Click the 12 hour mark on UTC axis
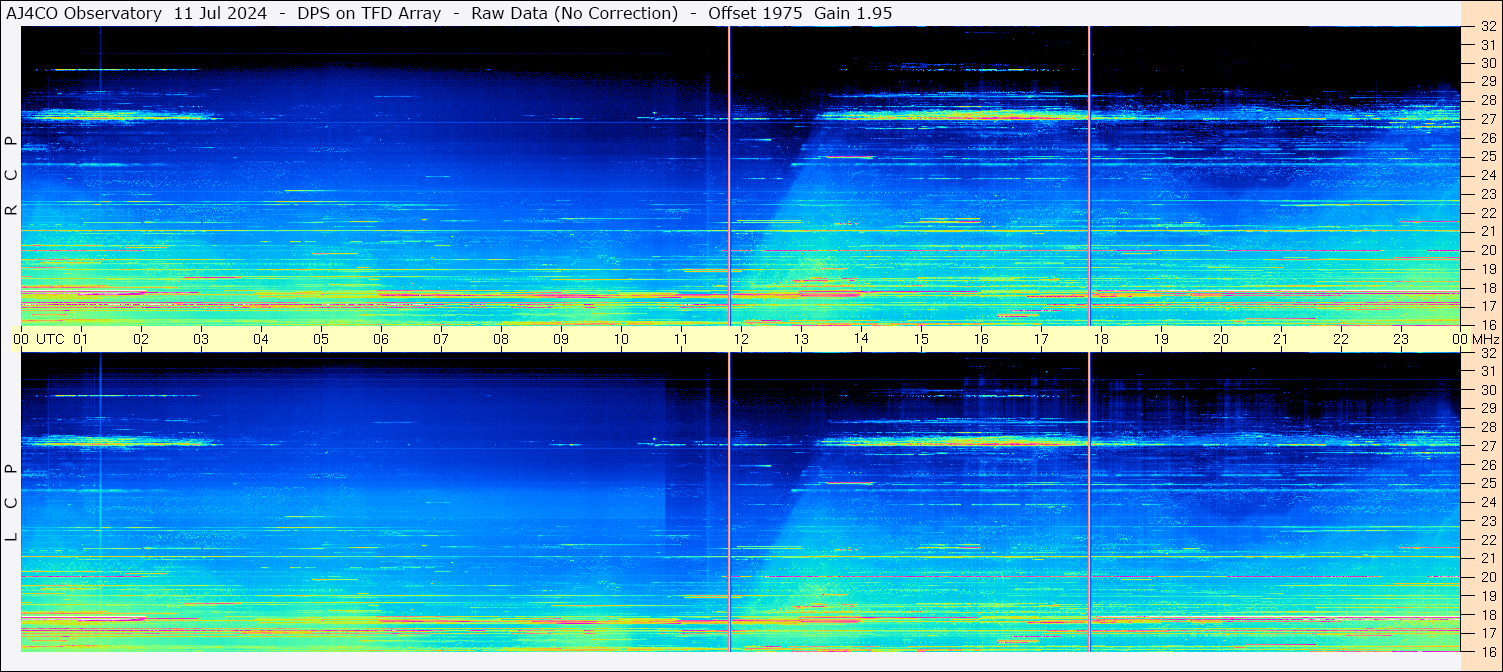 (x=741, y=339)
